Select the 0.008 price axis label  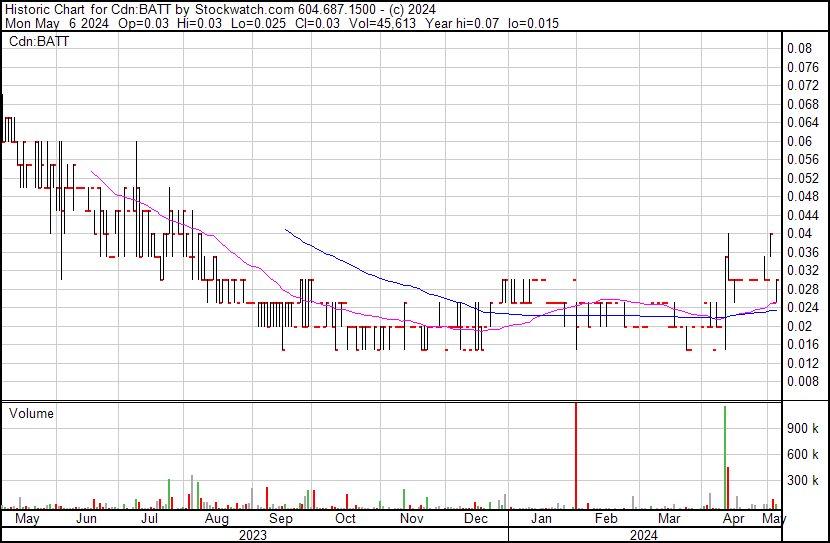[x=803, y=381]
